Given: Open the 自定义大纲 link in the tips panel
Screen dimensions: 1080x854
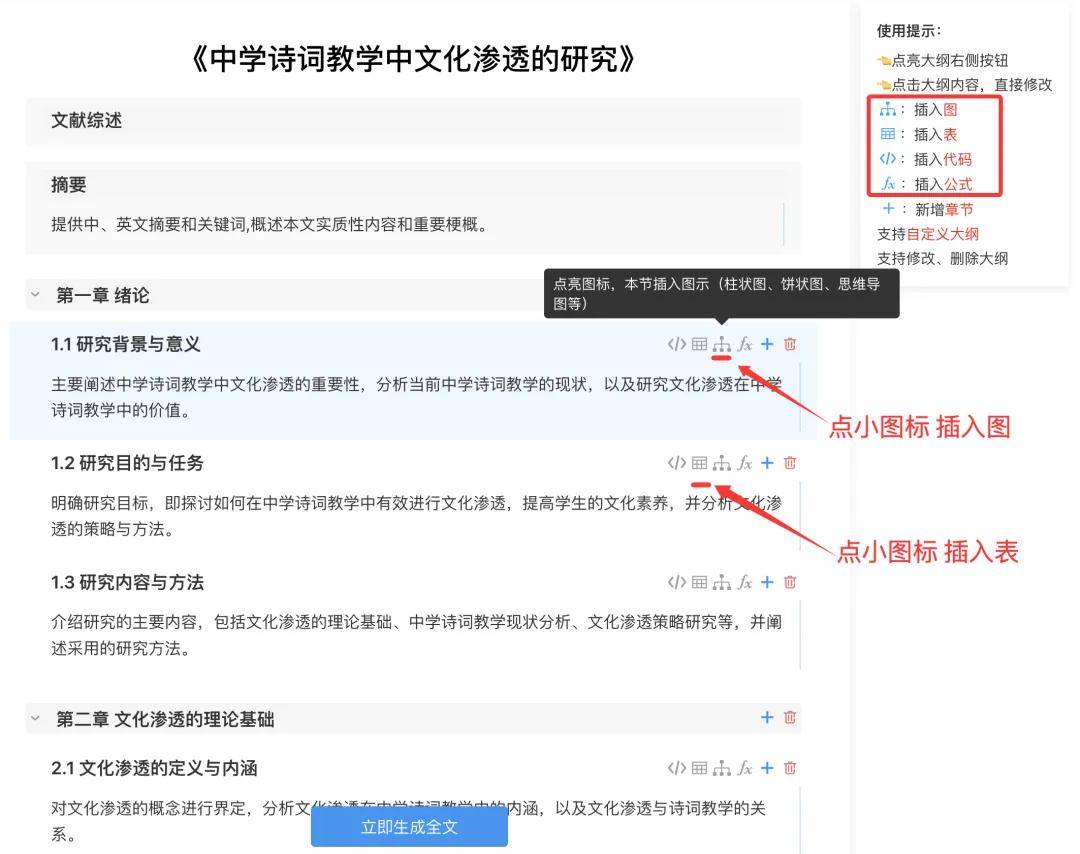Looking at the screenshot, I should pyautogui.click(x=941, y=233).
